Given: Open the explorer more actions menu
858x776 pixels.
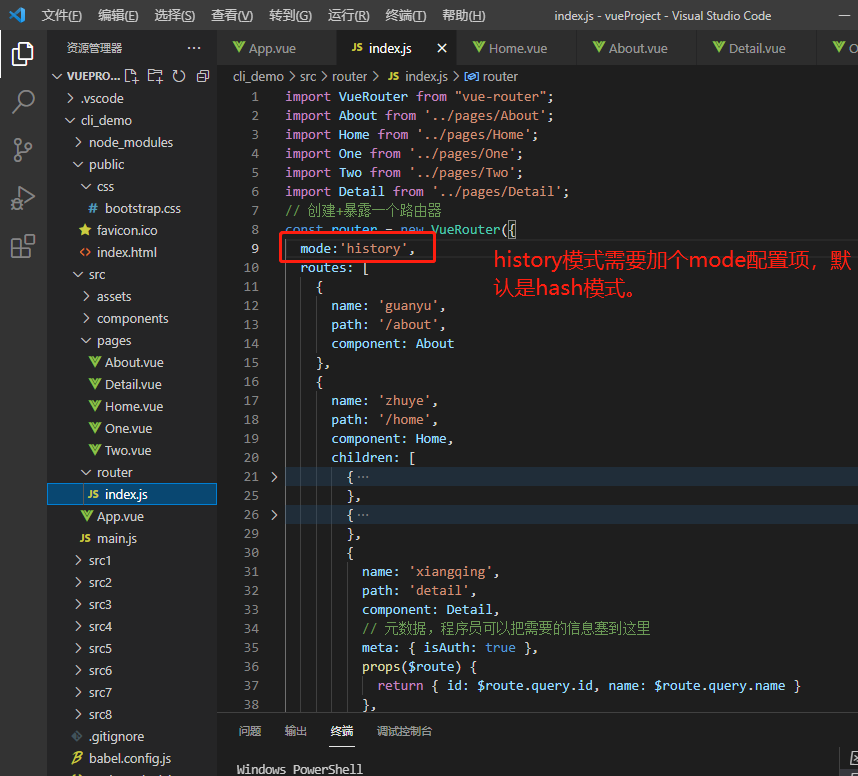Looking at the screenshot, I should [x=194, y=48].
